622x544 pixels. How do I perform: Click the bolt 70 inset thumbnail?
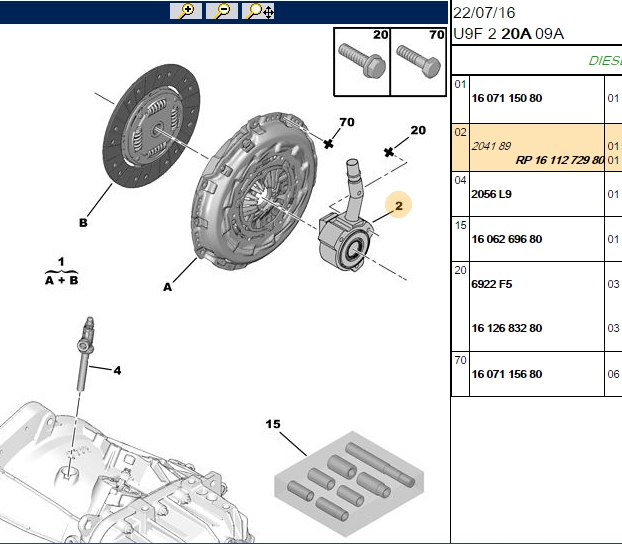(419, 62)
